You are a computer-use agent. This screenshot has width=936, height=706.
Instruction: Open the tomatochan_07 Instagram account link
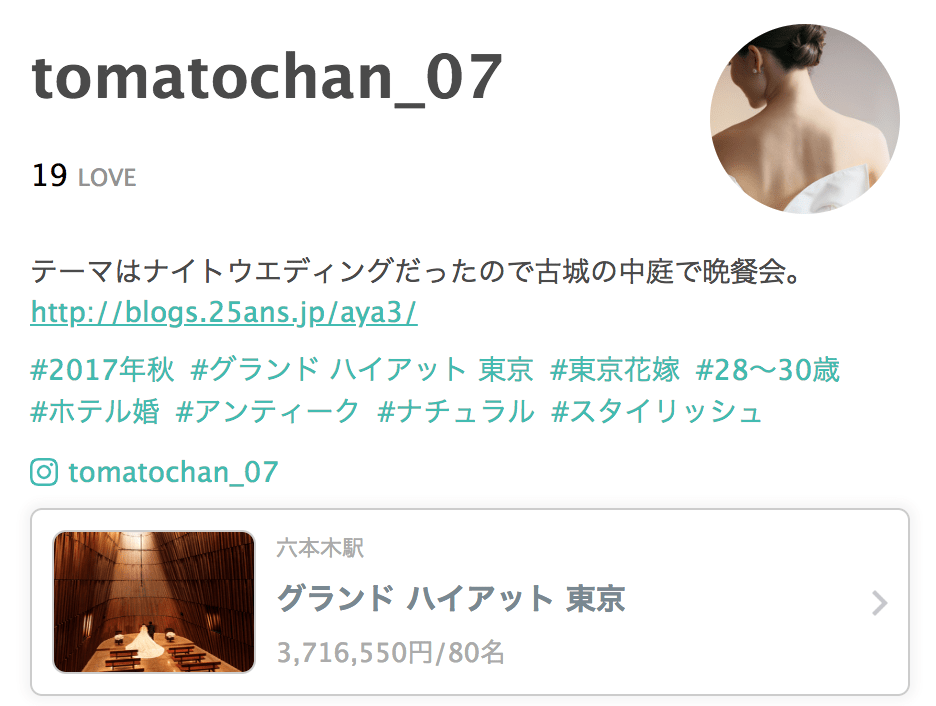click(173, 472)
